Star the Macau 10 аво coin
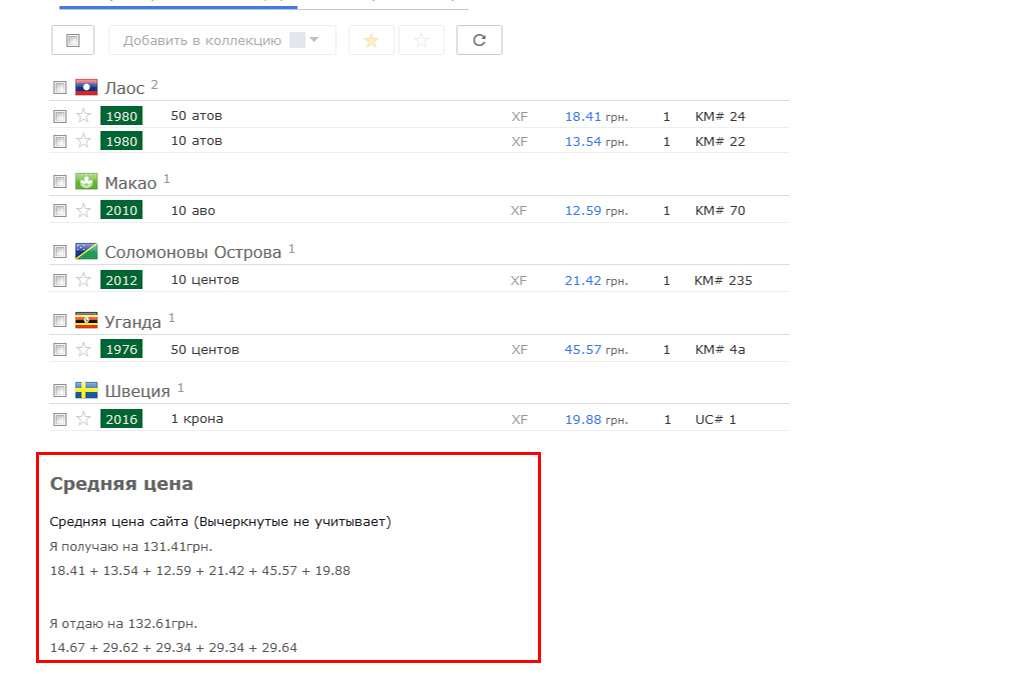 point(83,211)
